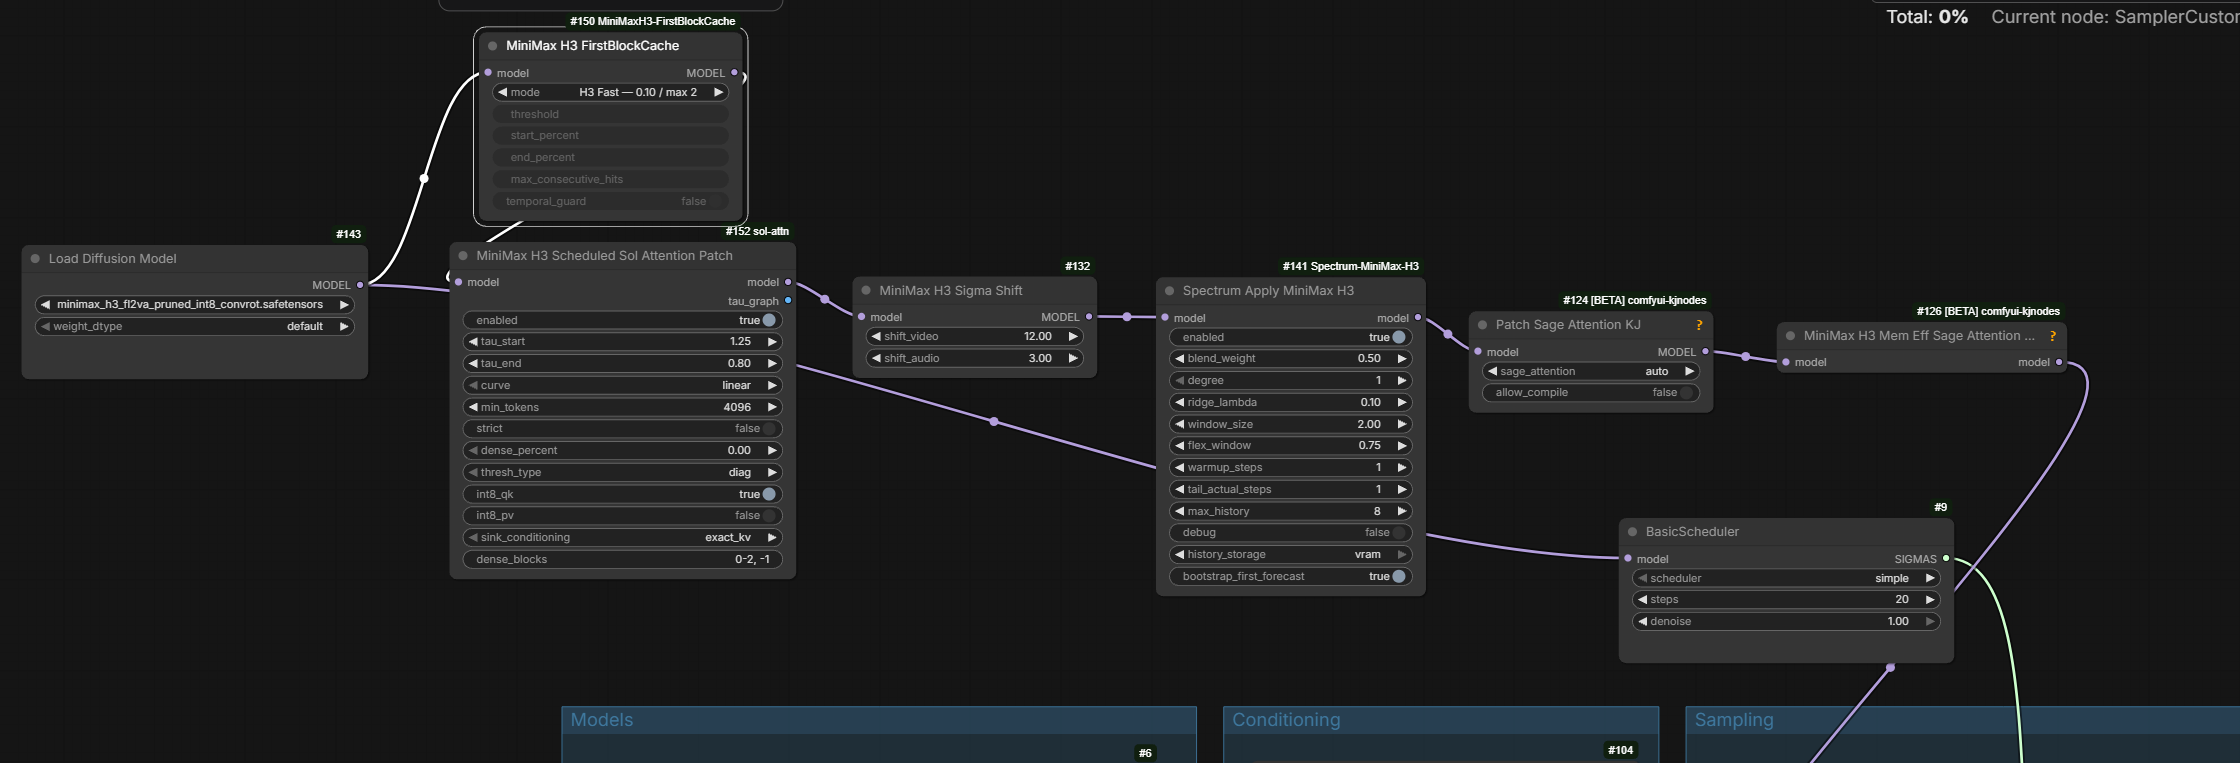Collapse the BasicScheduler node dot
Viewport: 2240px width, 763px height.
1632,532
